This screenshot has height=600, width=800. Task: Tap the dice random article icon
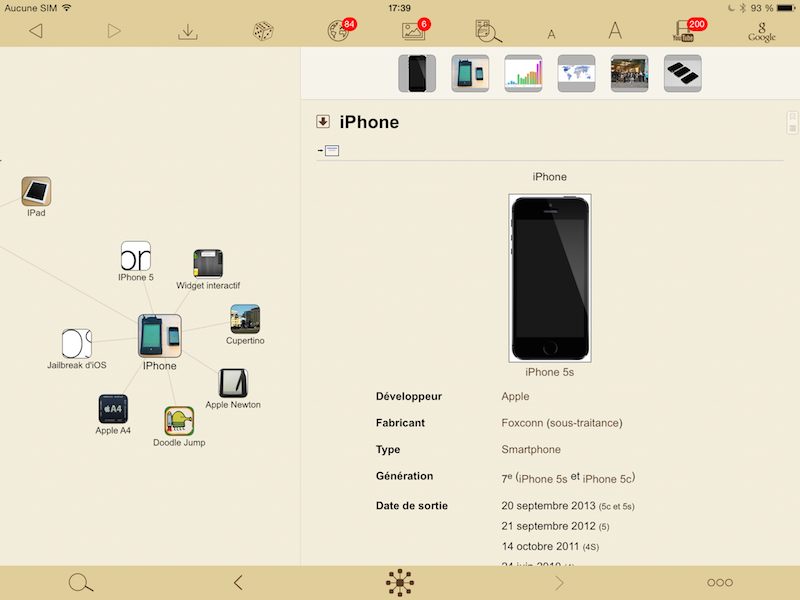click(x=263, y=32)
